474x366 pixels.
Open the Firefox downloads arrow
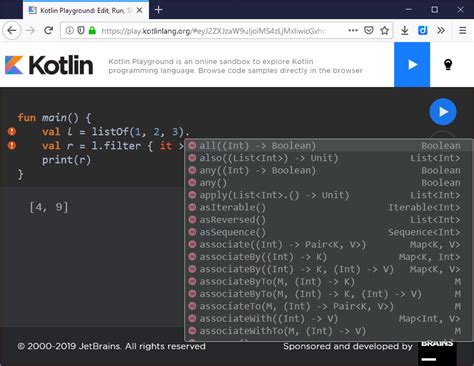405,31
